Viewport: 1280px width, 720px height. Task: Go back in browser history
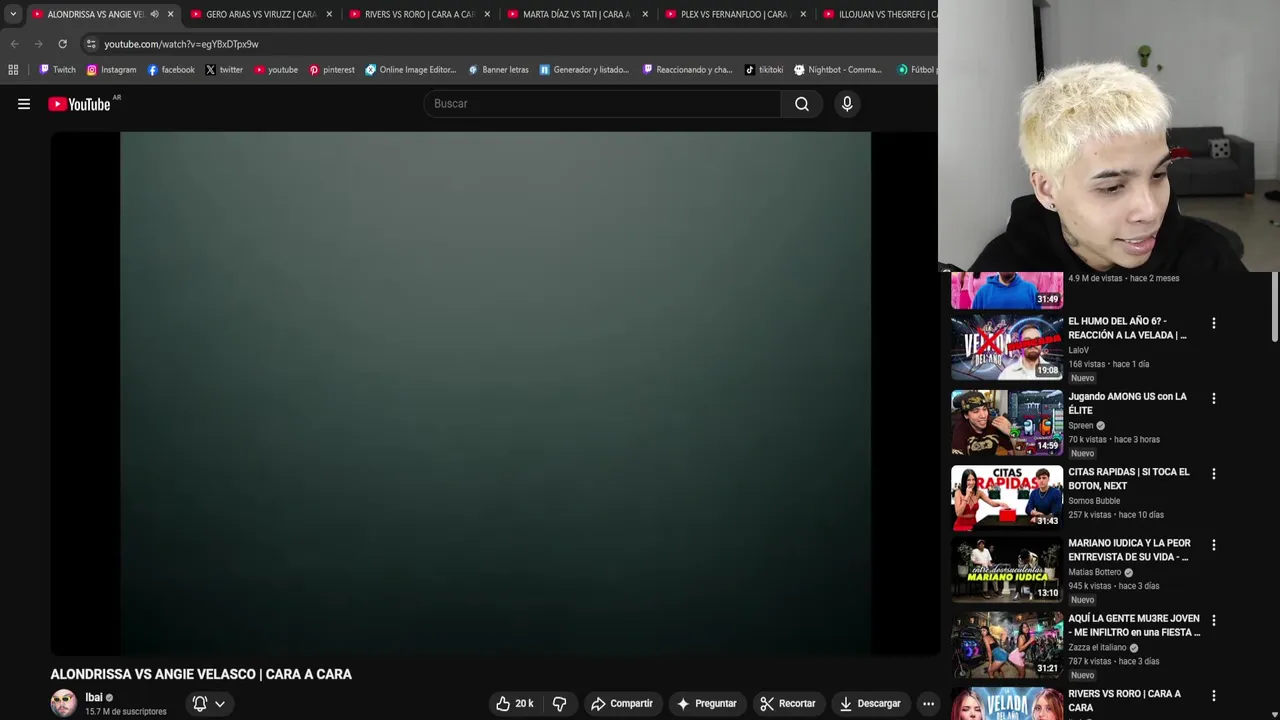click(x=14, y=44)
